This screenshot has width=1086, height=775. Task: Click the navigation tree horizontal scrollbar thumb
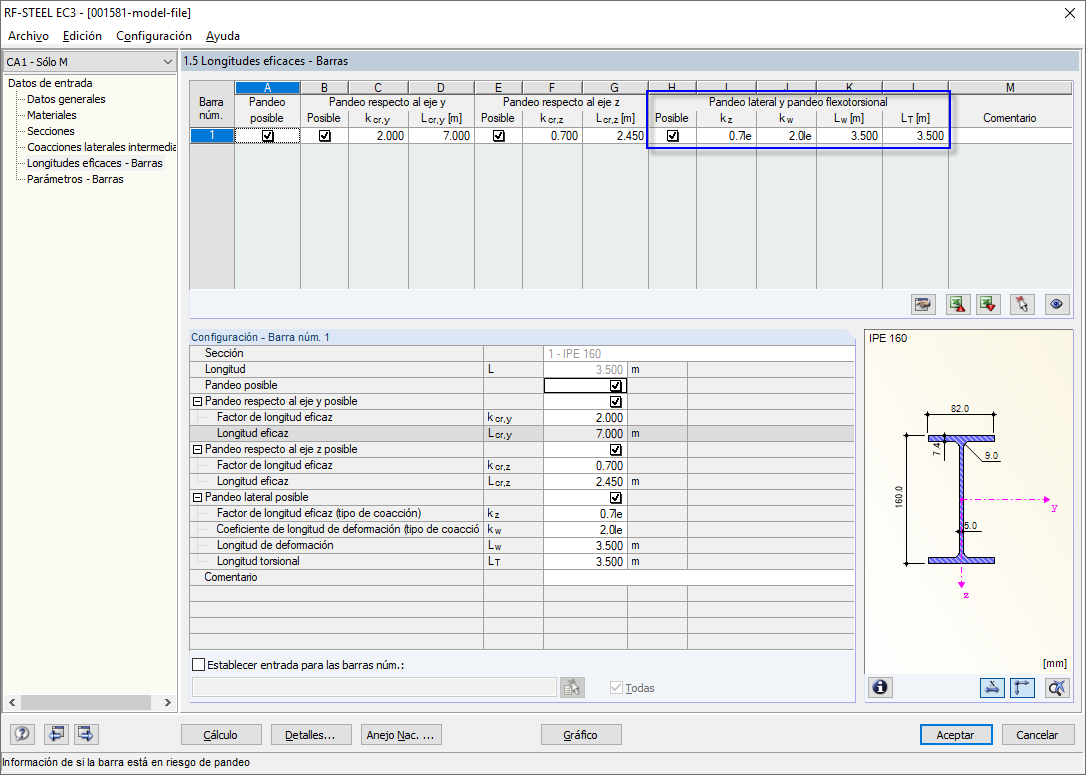tap(86, 702)
